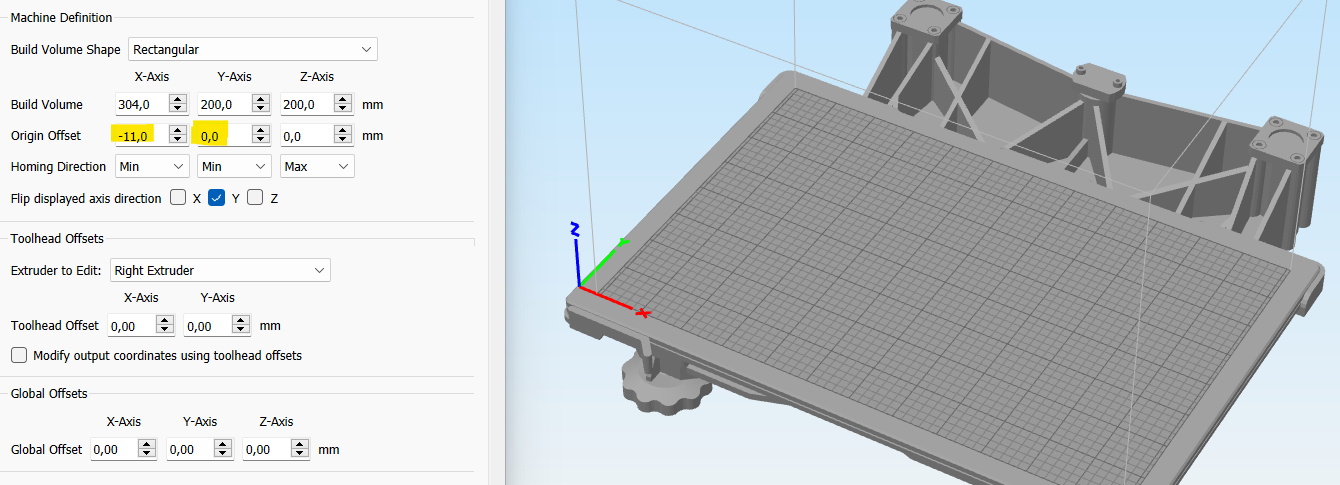The height and width of the screenshot is (485, 1340).
Task: Increase the Origin Offset Y-Axis with up arrow
Action: [x=261, y=130]
